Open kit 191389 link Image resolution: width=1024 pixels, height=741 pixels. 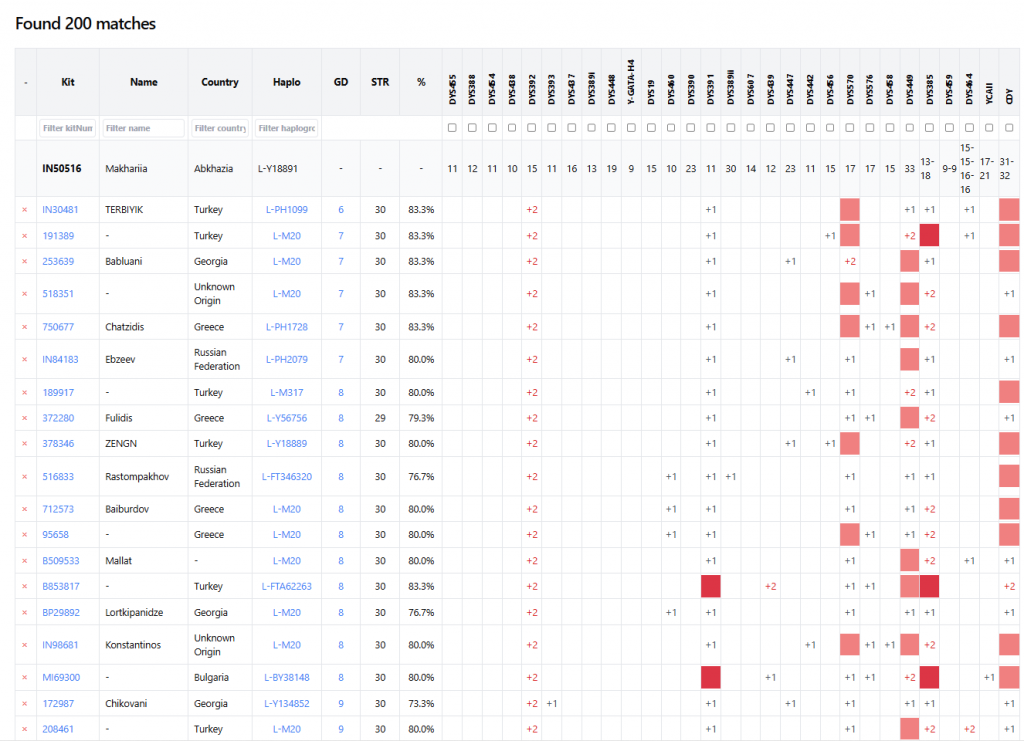57,236
